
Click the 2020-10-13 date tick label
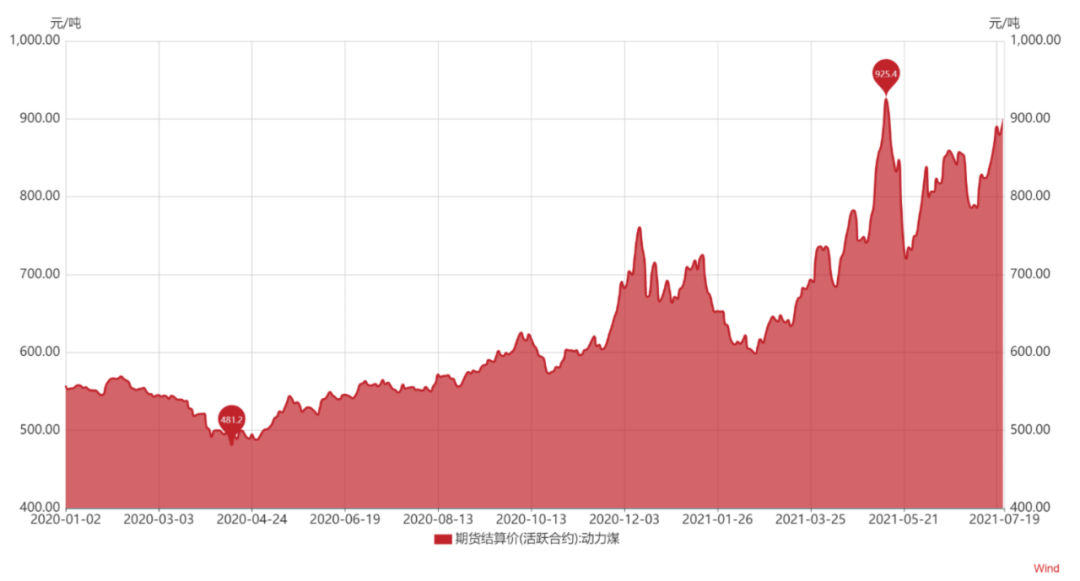pos(531,520)
